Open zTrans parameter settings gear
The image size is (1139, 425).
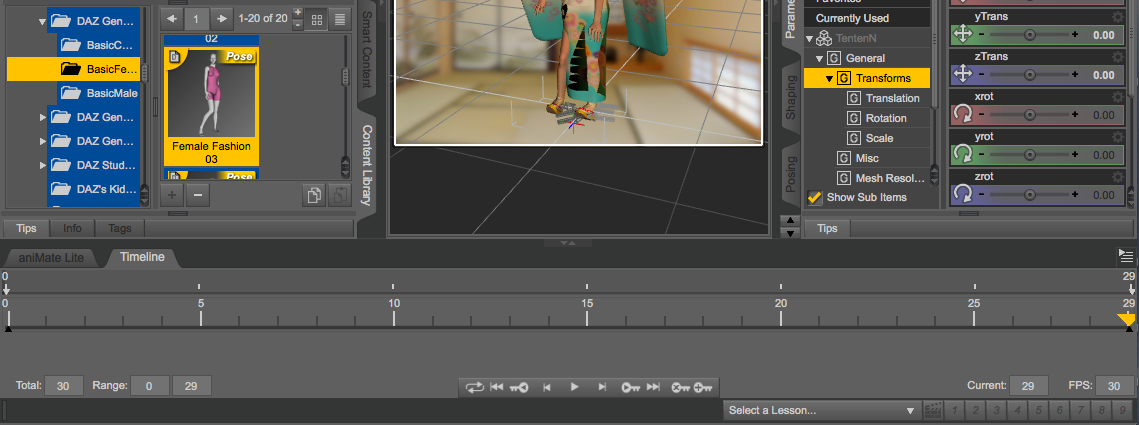1117,57
